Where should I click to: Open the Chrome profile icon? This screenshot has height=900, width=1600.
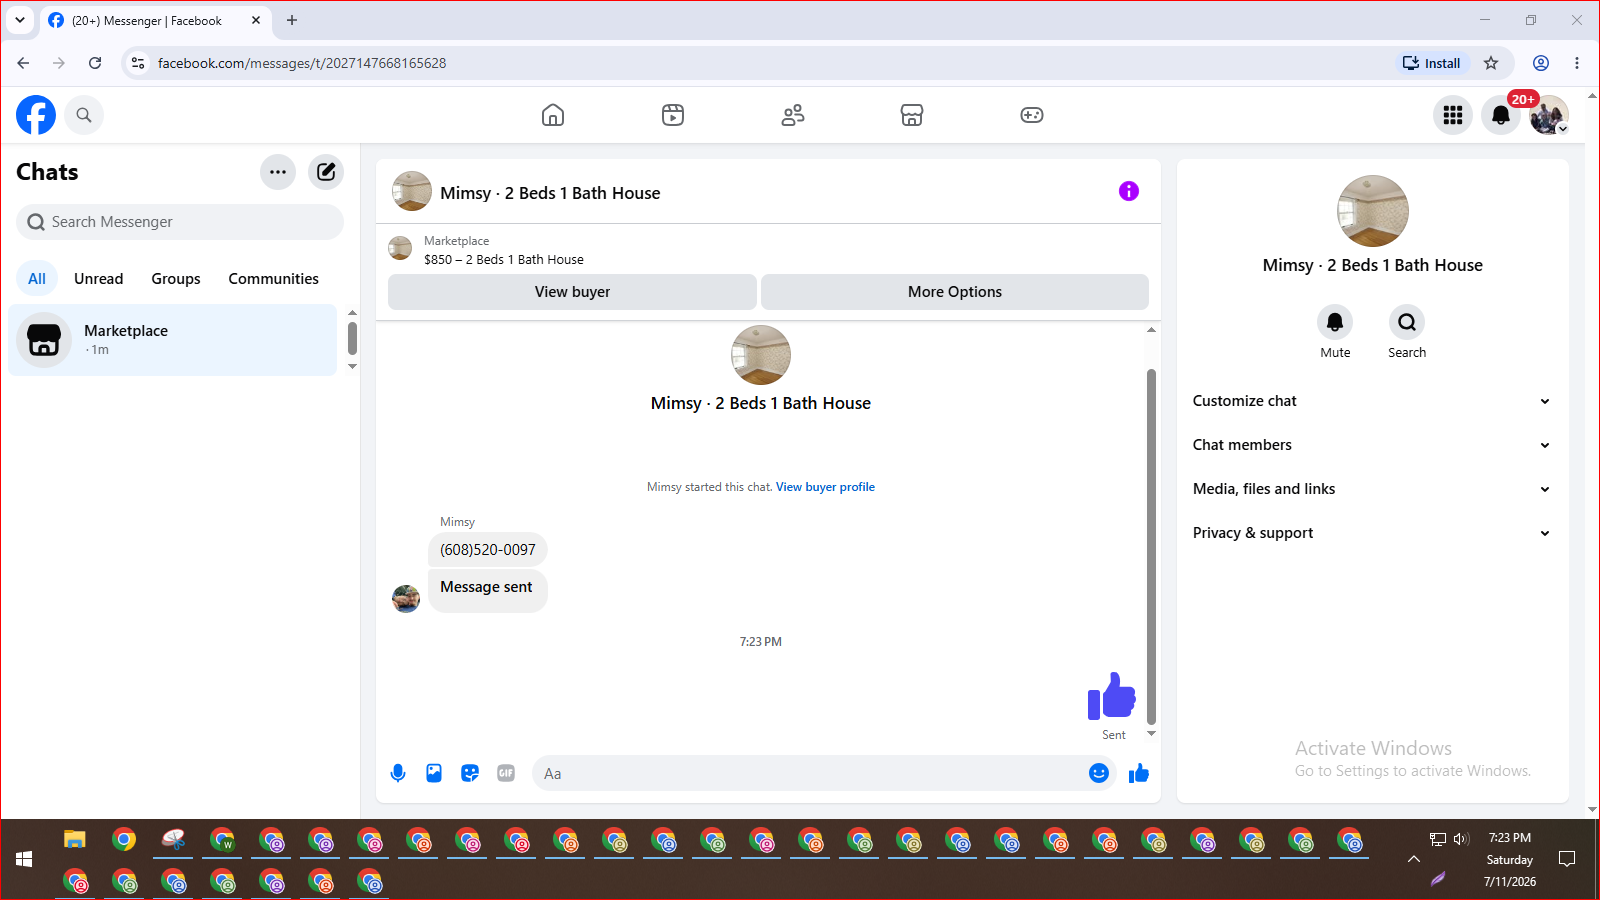click(1541, 63)
